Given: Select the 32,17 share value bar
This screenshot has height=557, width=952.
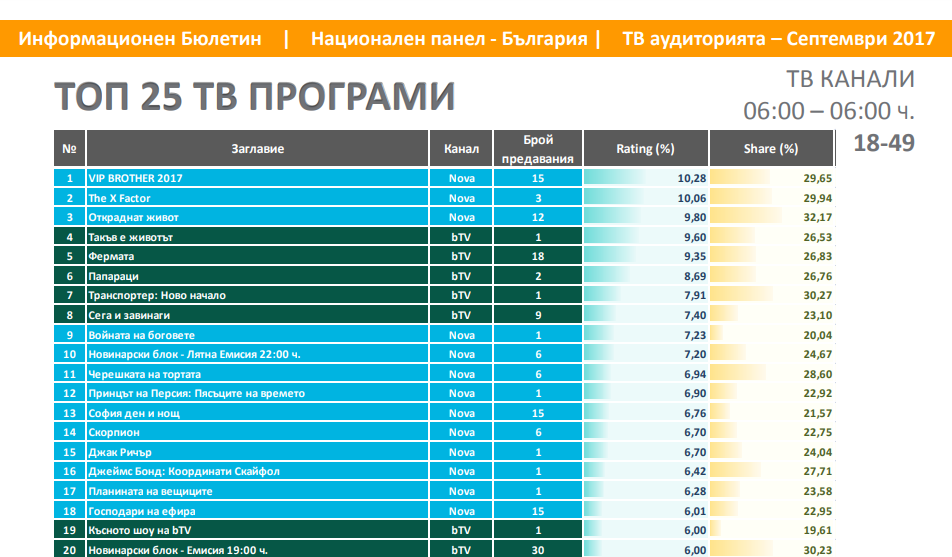Looking at the screenshot, I should [x=771, y=217].
